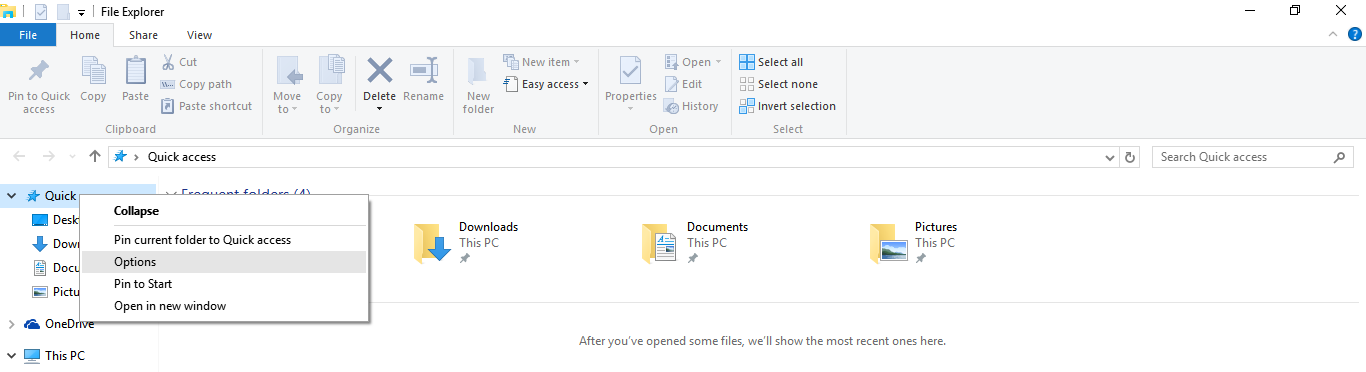The height and width of the screenshot is (372, 1366).
Task: Click Customize Quick Access Toolbar arrow
Action: (81, 12)
